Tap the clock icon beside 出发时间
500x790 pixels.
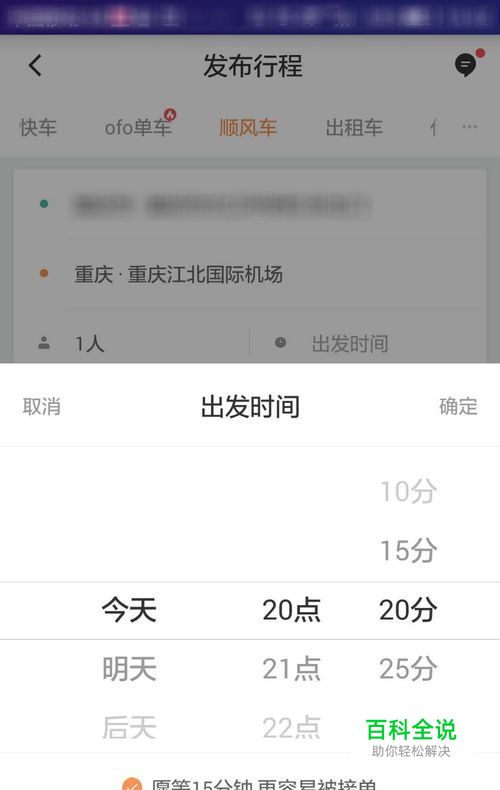click(280, 343)
